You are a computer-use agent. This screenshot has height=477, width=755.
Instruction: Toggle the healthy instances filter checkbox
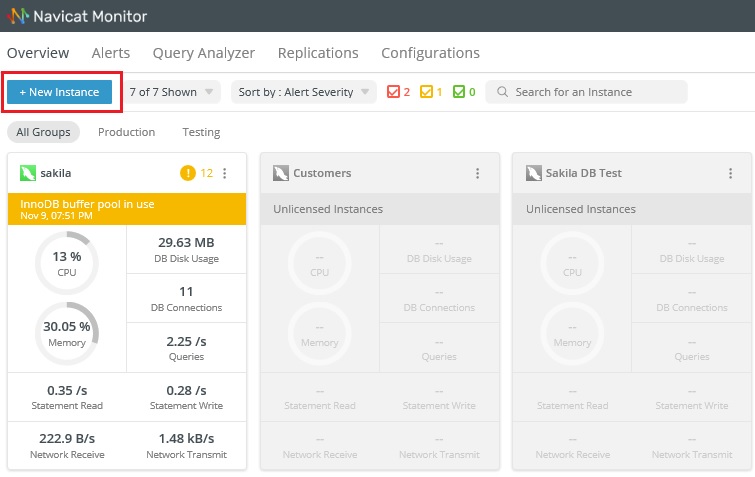459,91
